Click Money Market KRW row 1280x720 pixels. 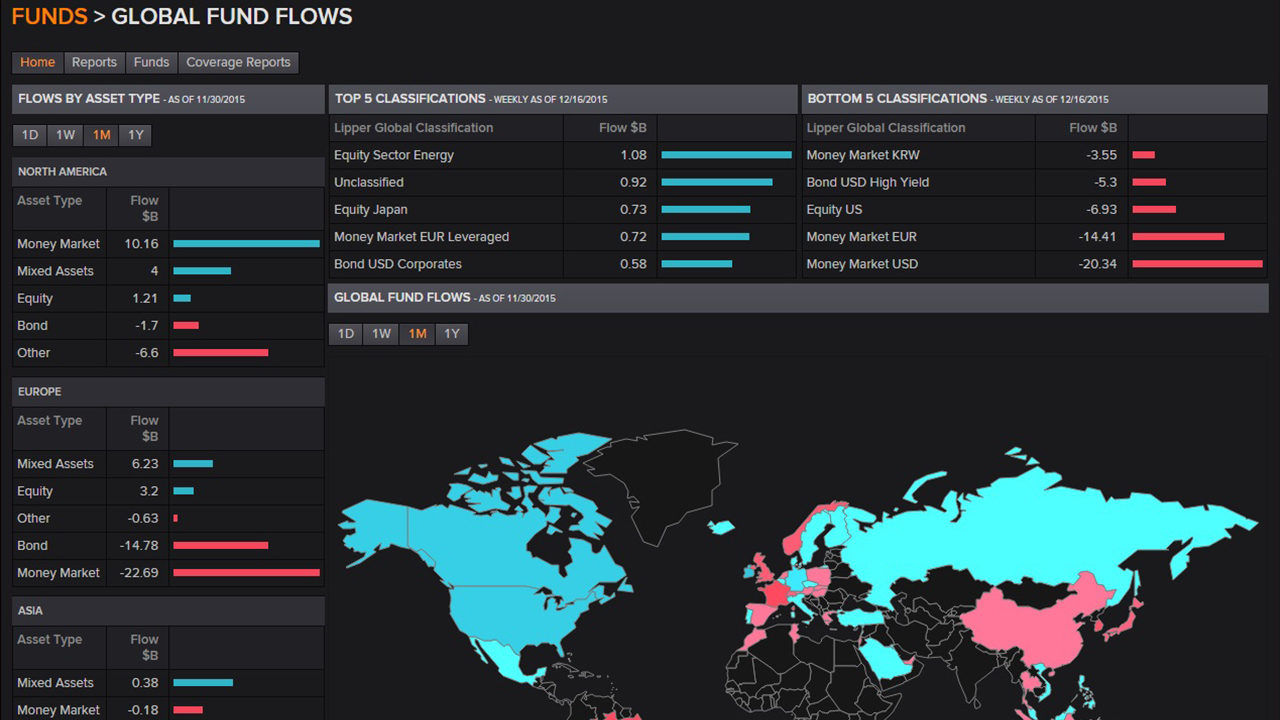coord(1034,155)
